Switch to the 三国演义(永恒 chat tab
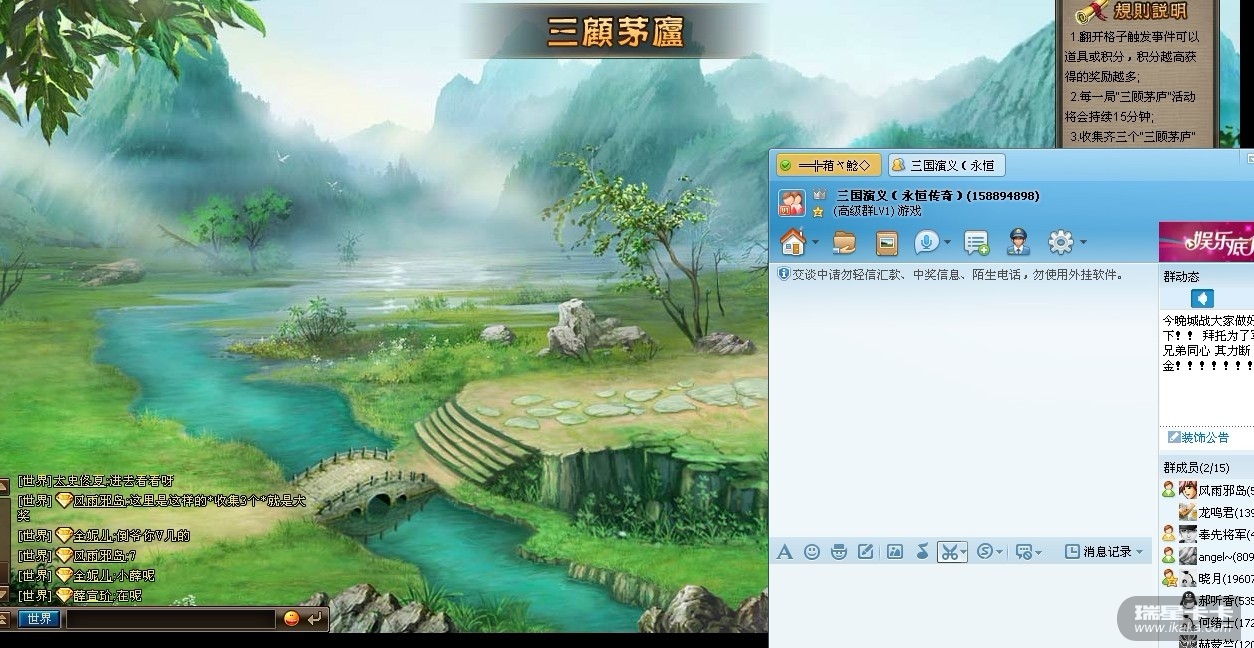The image size is (1254, 648). point(946,165)
